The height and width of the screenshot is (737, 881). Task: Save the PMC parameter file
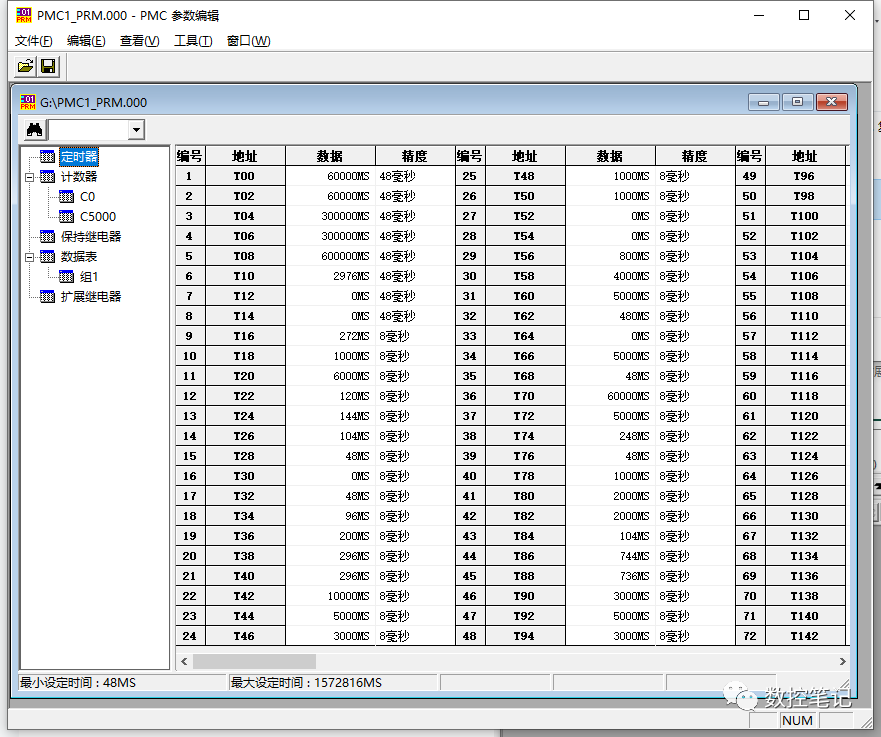[x=48, y=65]
